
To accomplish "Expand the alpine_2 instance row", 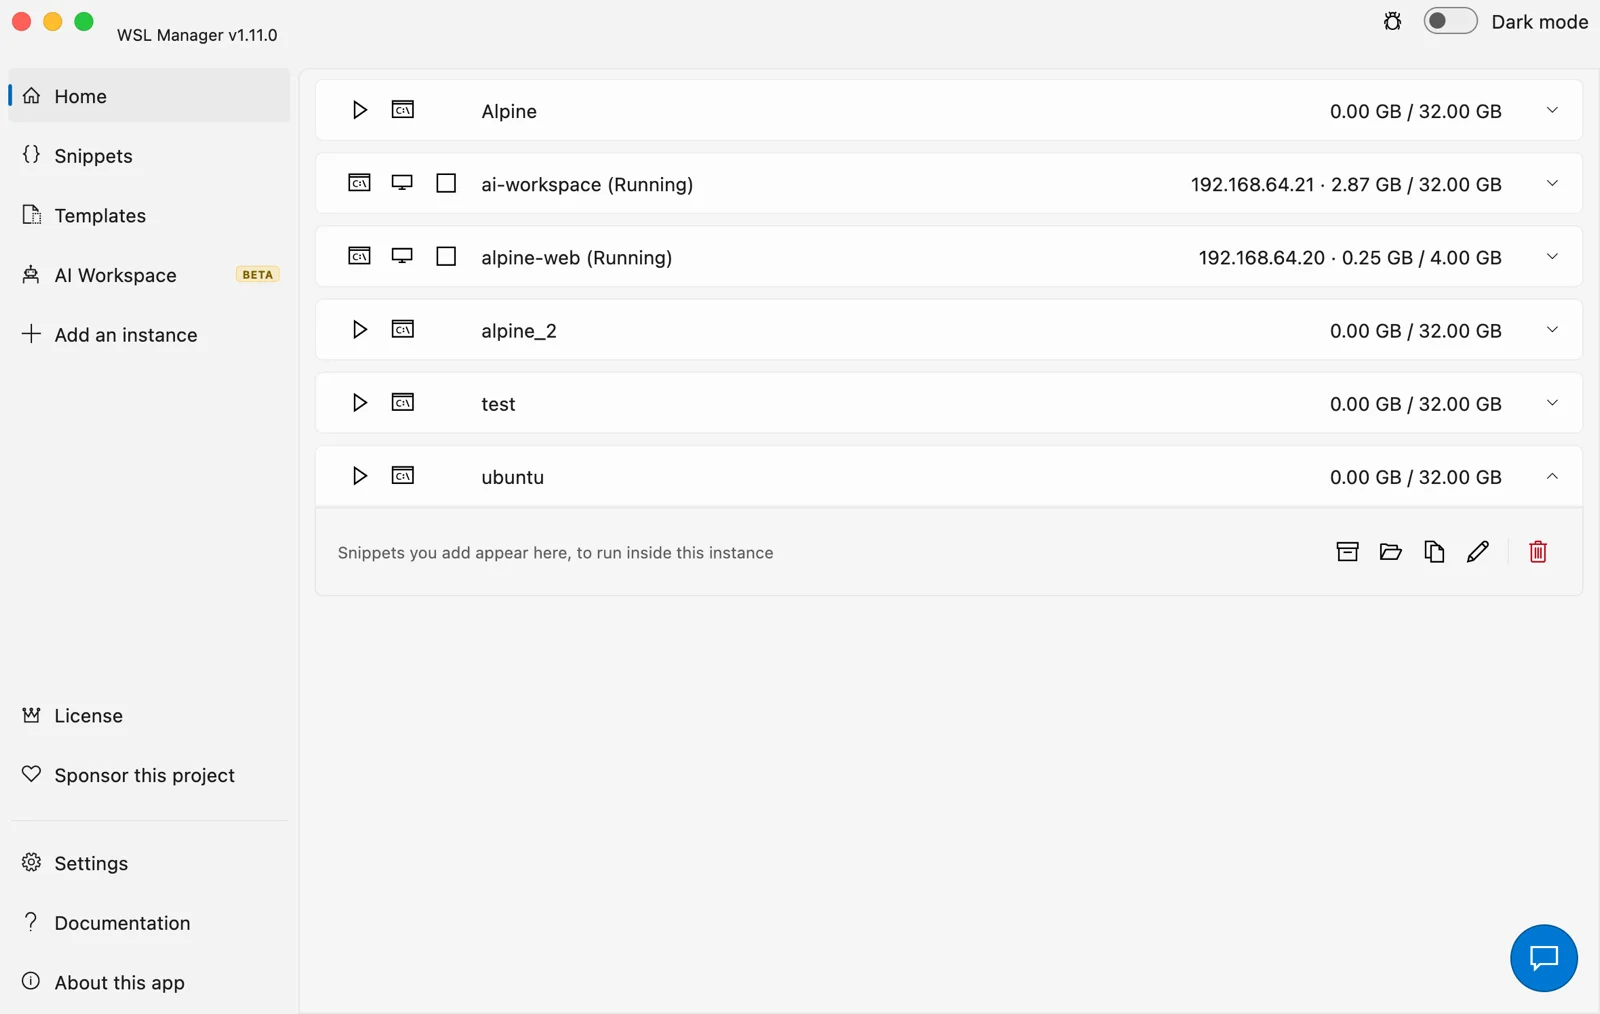I will 1552,329.
